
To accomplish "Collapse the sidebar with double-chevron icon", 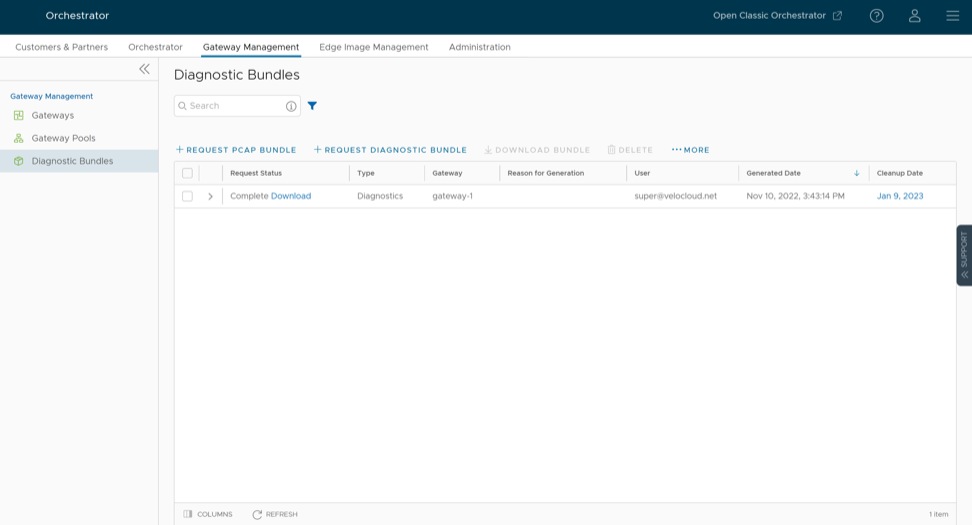I will [x=144, y=69].
